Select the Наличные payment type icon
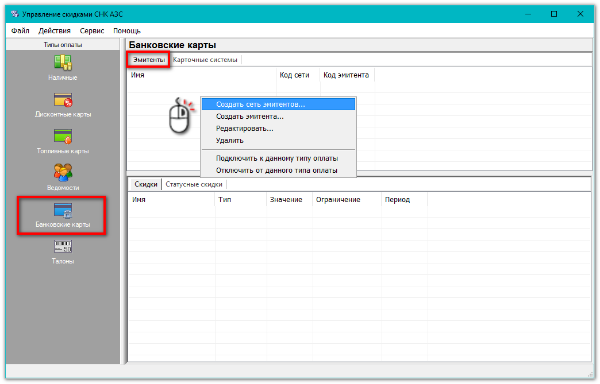The height and width of the screenshot is (384, 600). coord(63,63)
